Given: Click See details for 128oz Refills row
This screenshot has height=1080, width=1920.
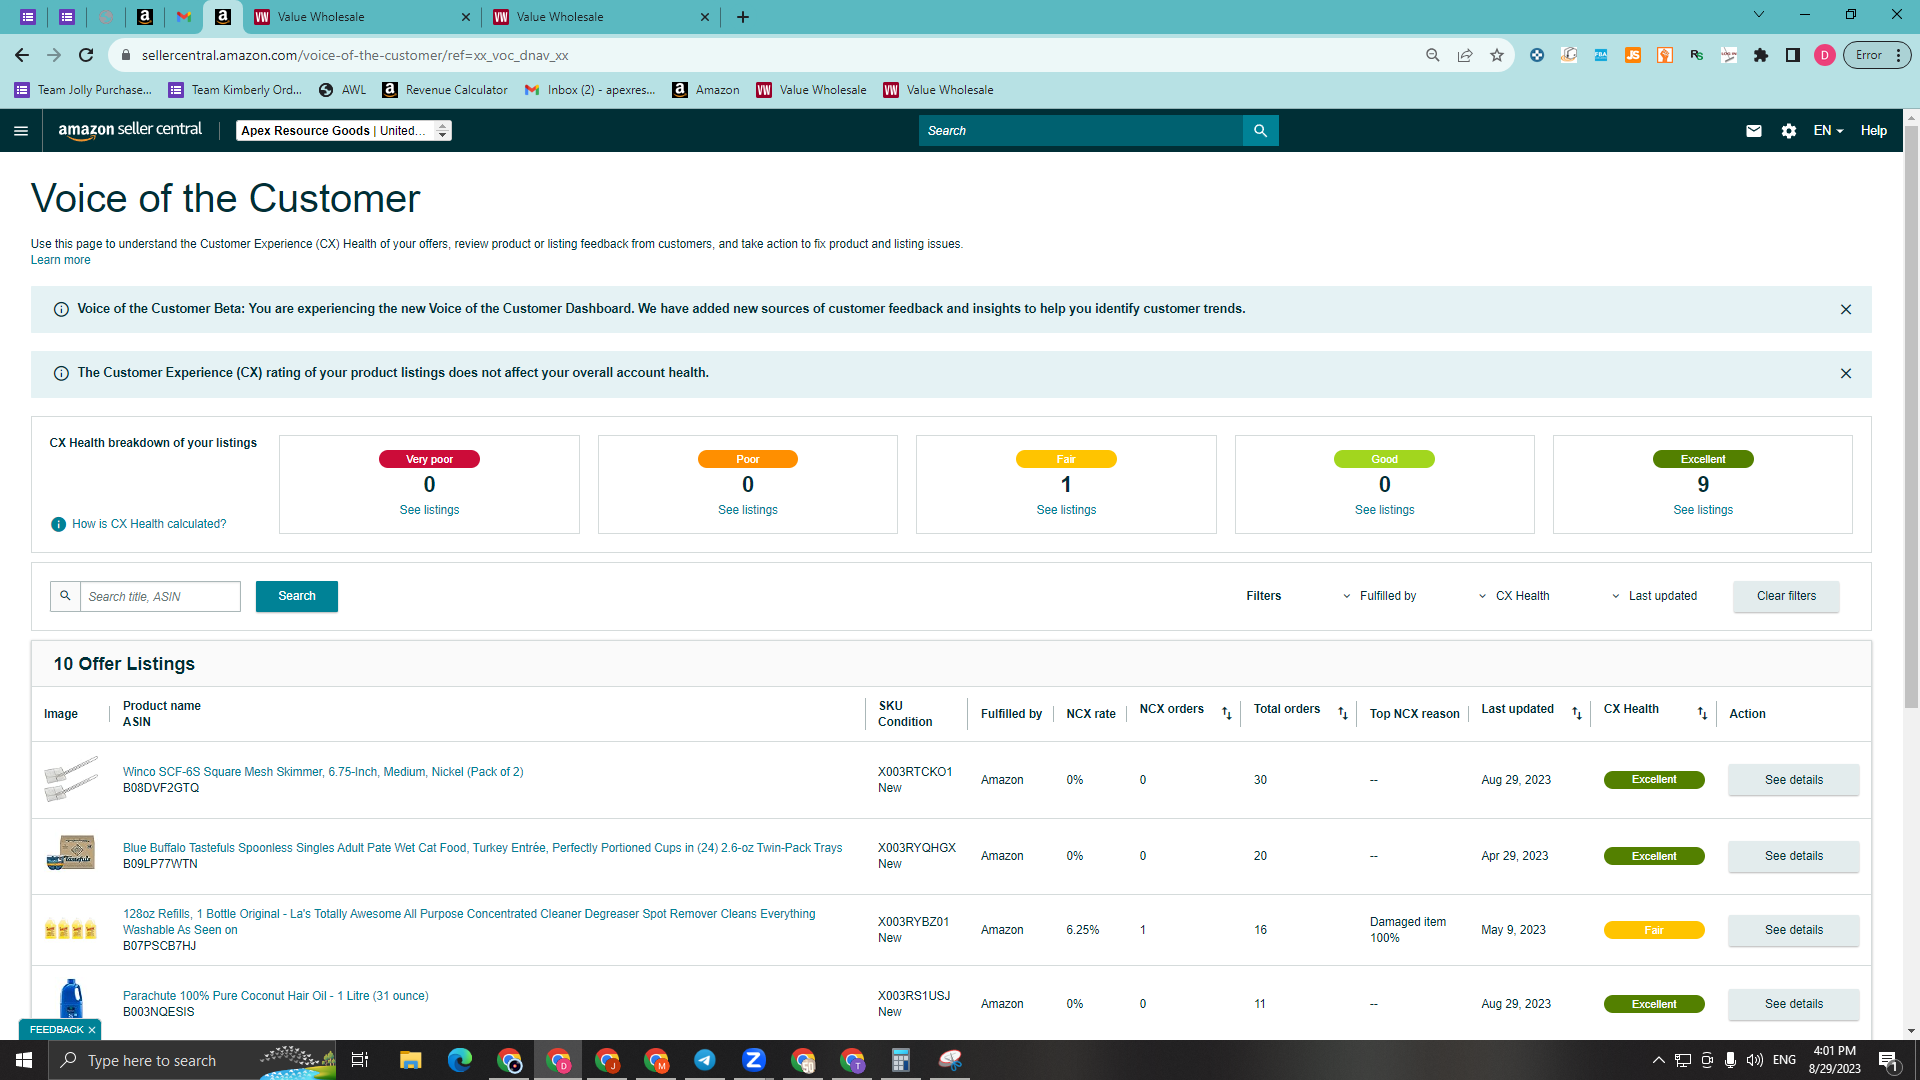Looking at the screenshot, I should click(1793, 930).
